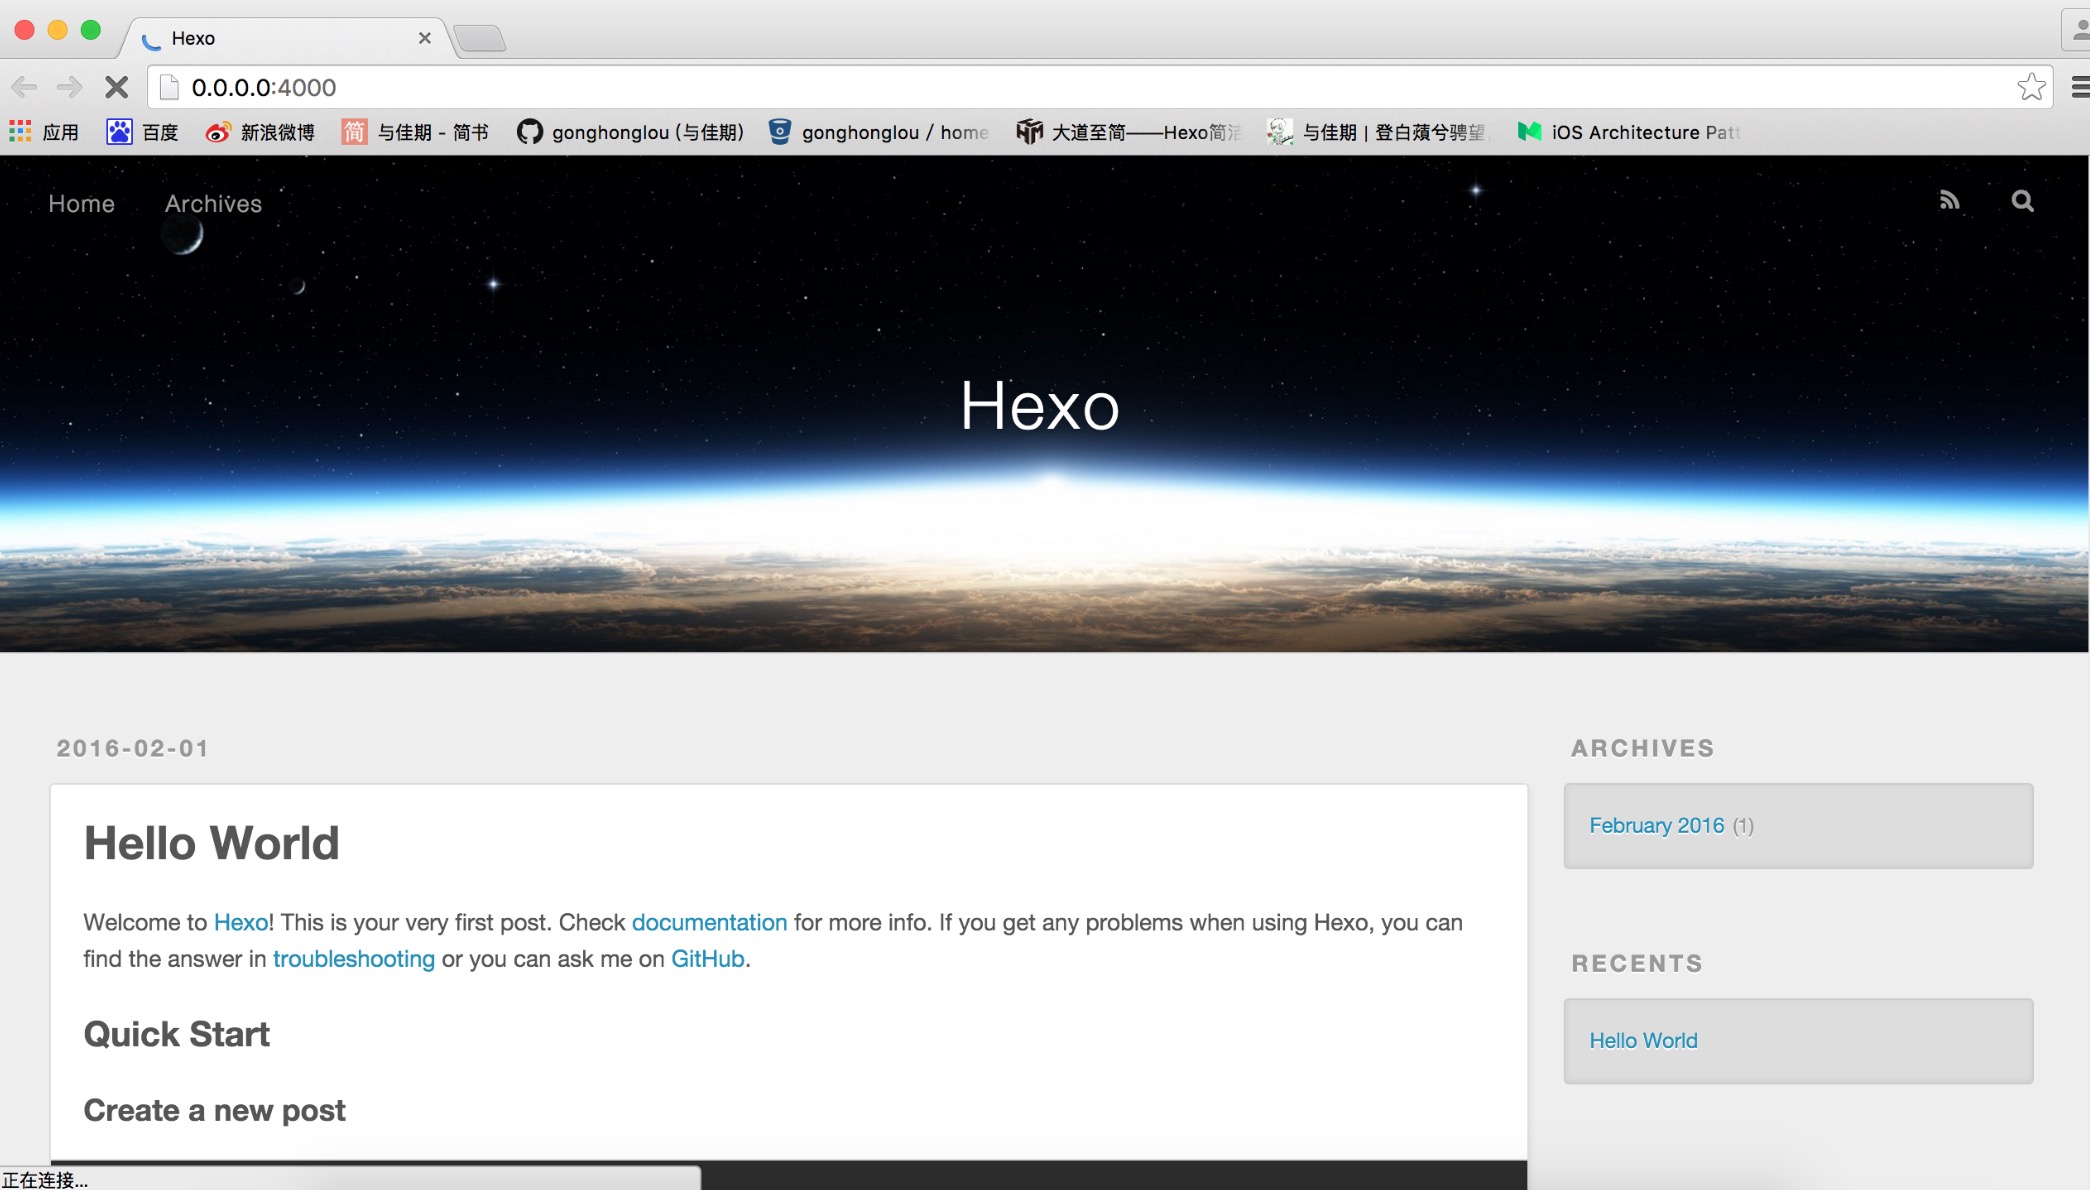Stop loading the page with X button
Image resolution: width=2090 pixels, height=1190 pixels.
(117, 88)
